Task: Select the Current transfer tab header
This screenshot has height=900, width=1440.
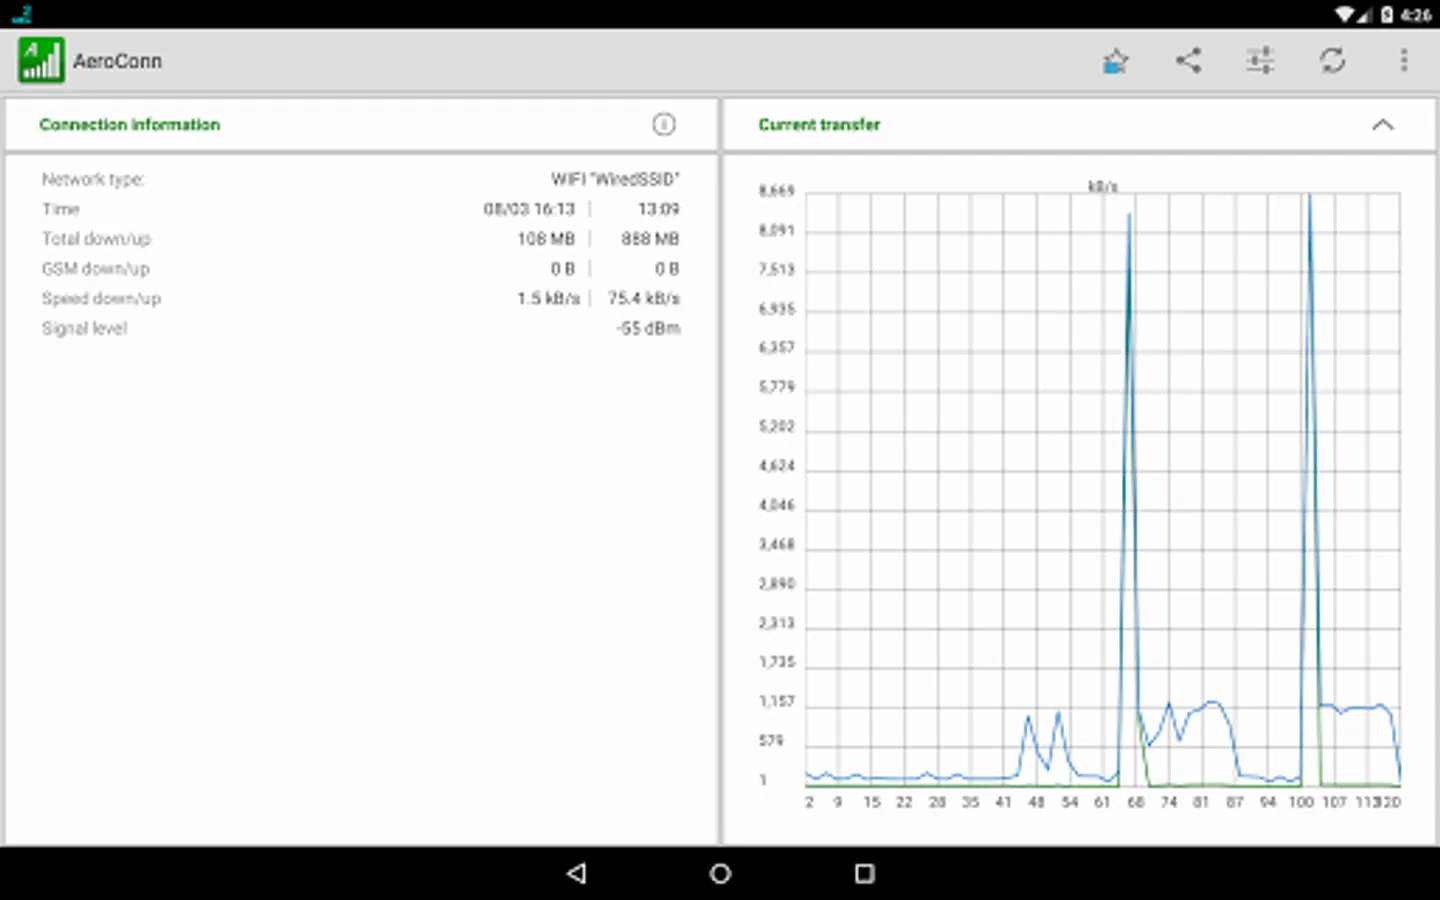Action: 819,124
